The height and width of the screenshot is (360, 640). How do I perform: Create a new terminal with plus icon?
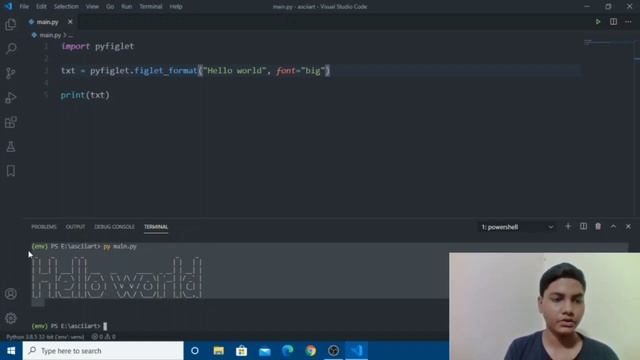click(568, 227)
